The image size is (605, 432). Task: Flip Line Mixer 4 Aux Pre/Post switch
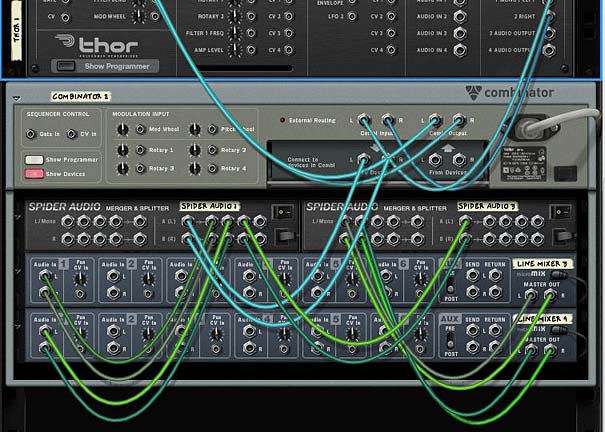click(x=450, y=341)
